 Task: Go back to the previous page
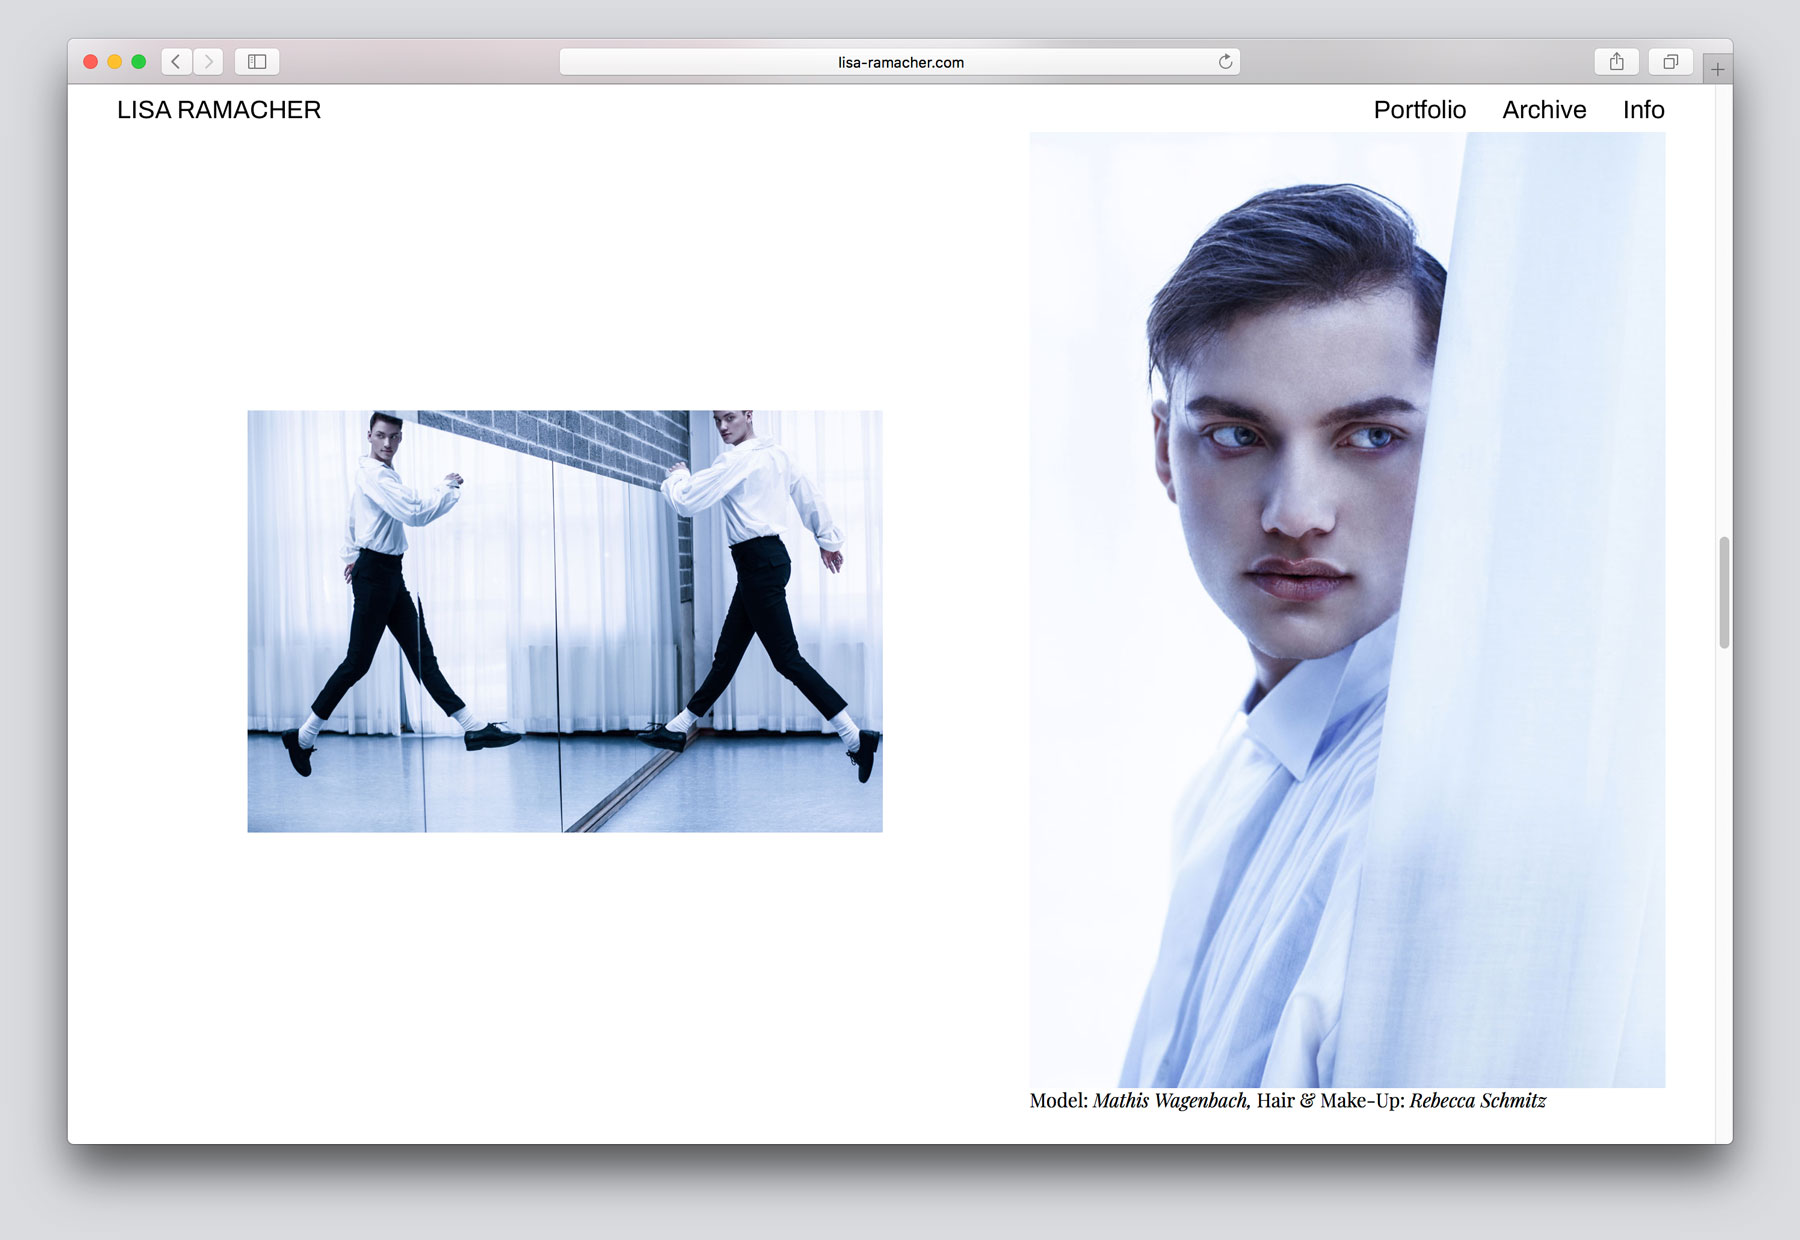point(176,62)
